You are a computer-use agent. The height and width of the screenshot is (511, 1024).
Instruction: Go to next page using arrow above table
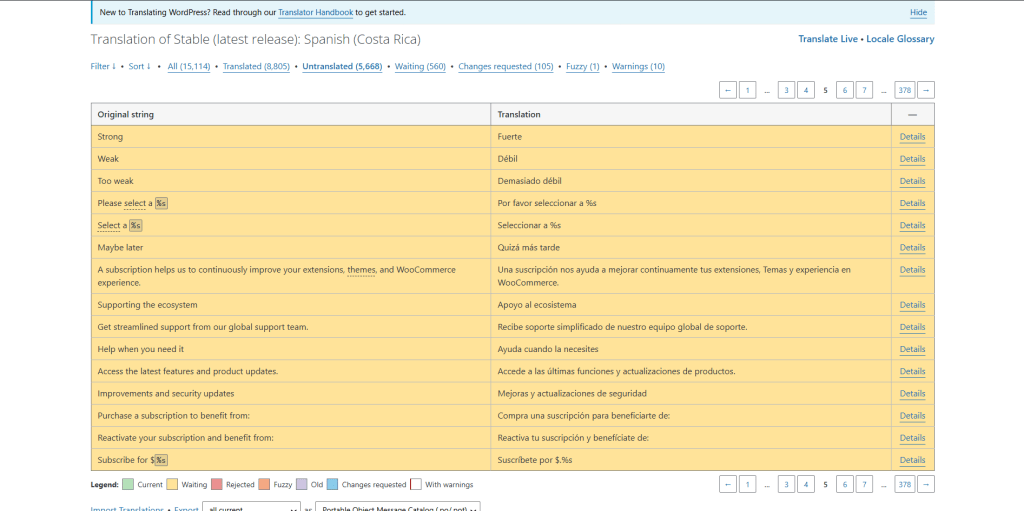[925, 90]
